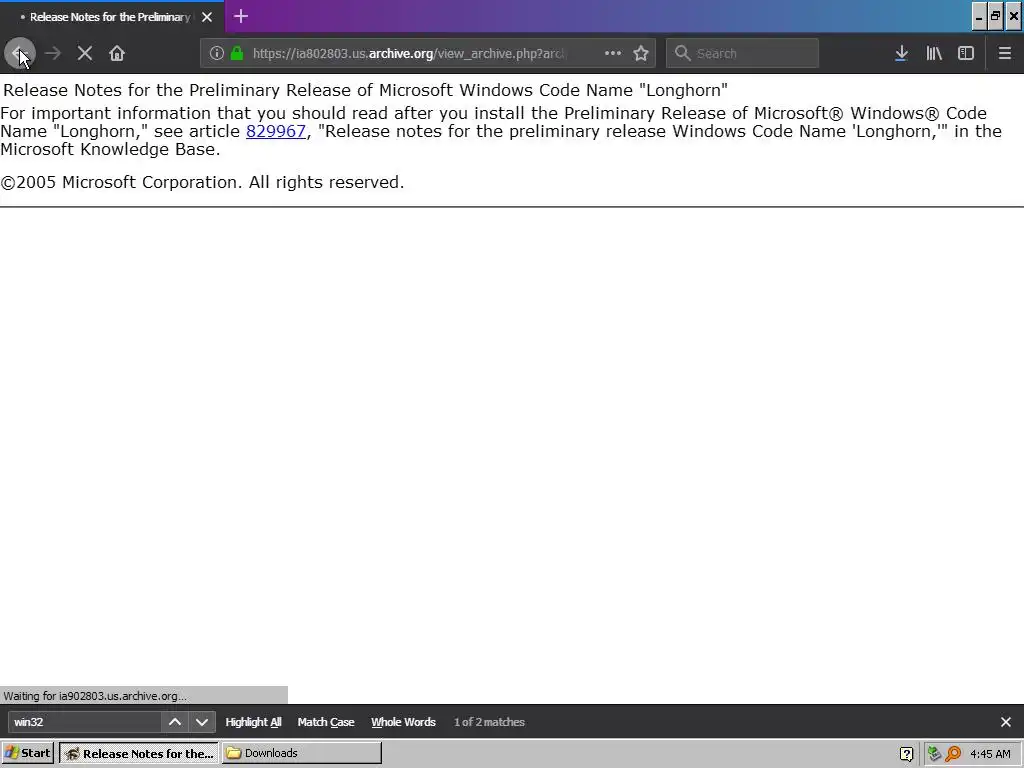Click the Release Notes page heading text
The height and width of the screenshot is (768, 1024).
tap(366, 90)
